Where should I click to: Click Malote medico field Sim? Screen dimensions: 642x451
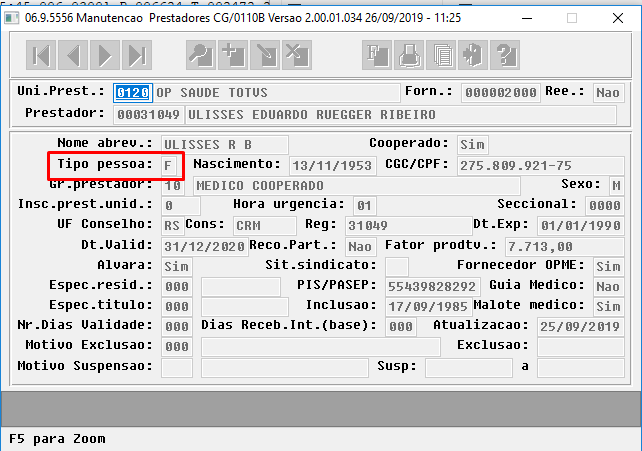(x=608, y=307)
